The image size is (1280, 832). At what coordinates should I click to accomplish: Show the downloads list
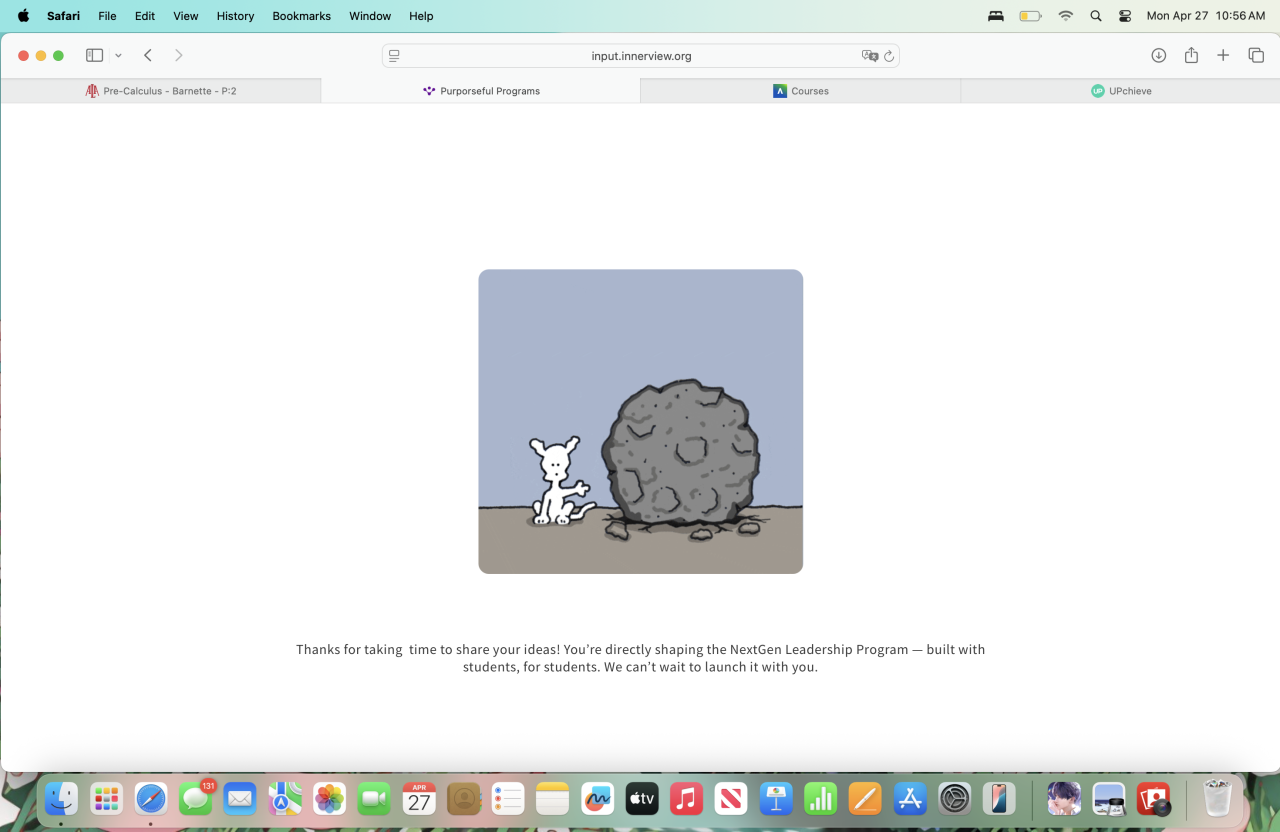(x=1158, y=56)
